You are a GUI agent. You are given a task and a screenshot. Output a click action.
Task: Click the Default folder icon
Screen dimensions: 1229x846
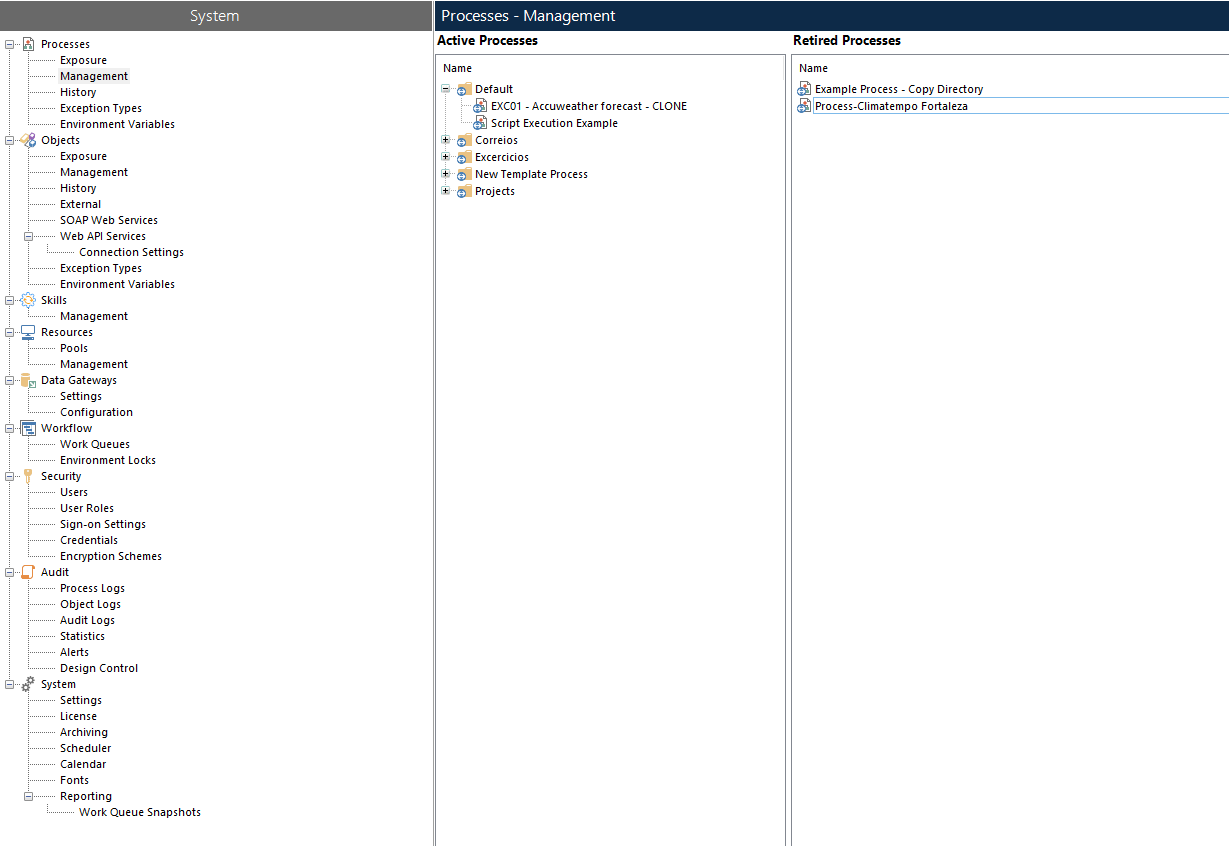click(x=463, y=89)
